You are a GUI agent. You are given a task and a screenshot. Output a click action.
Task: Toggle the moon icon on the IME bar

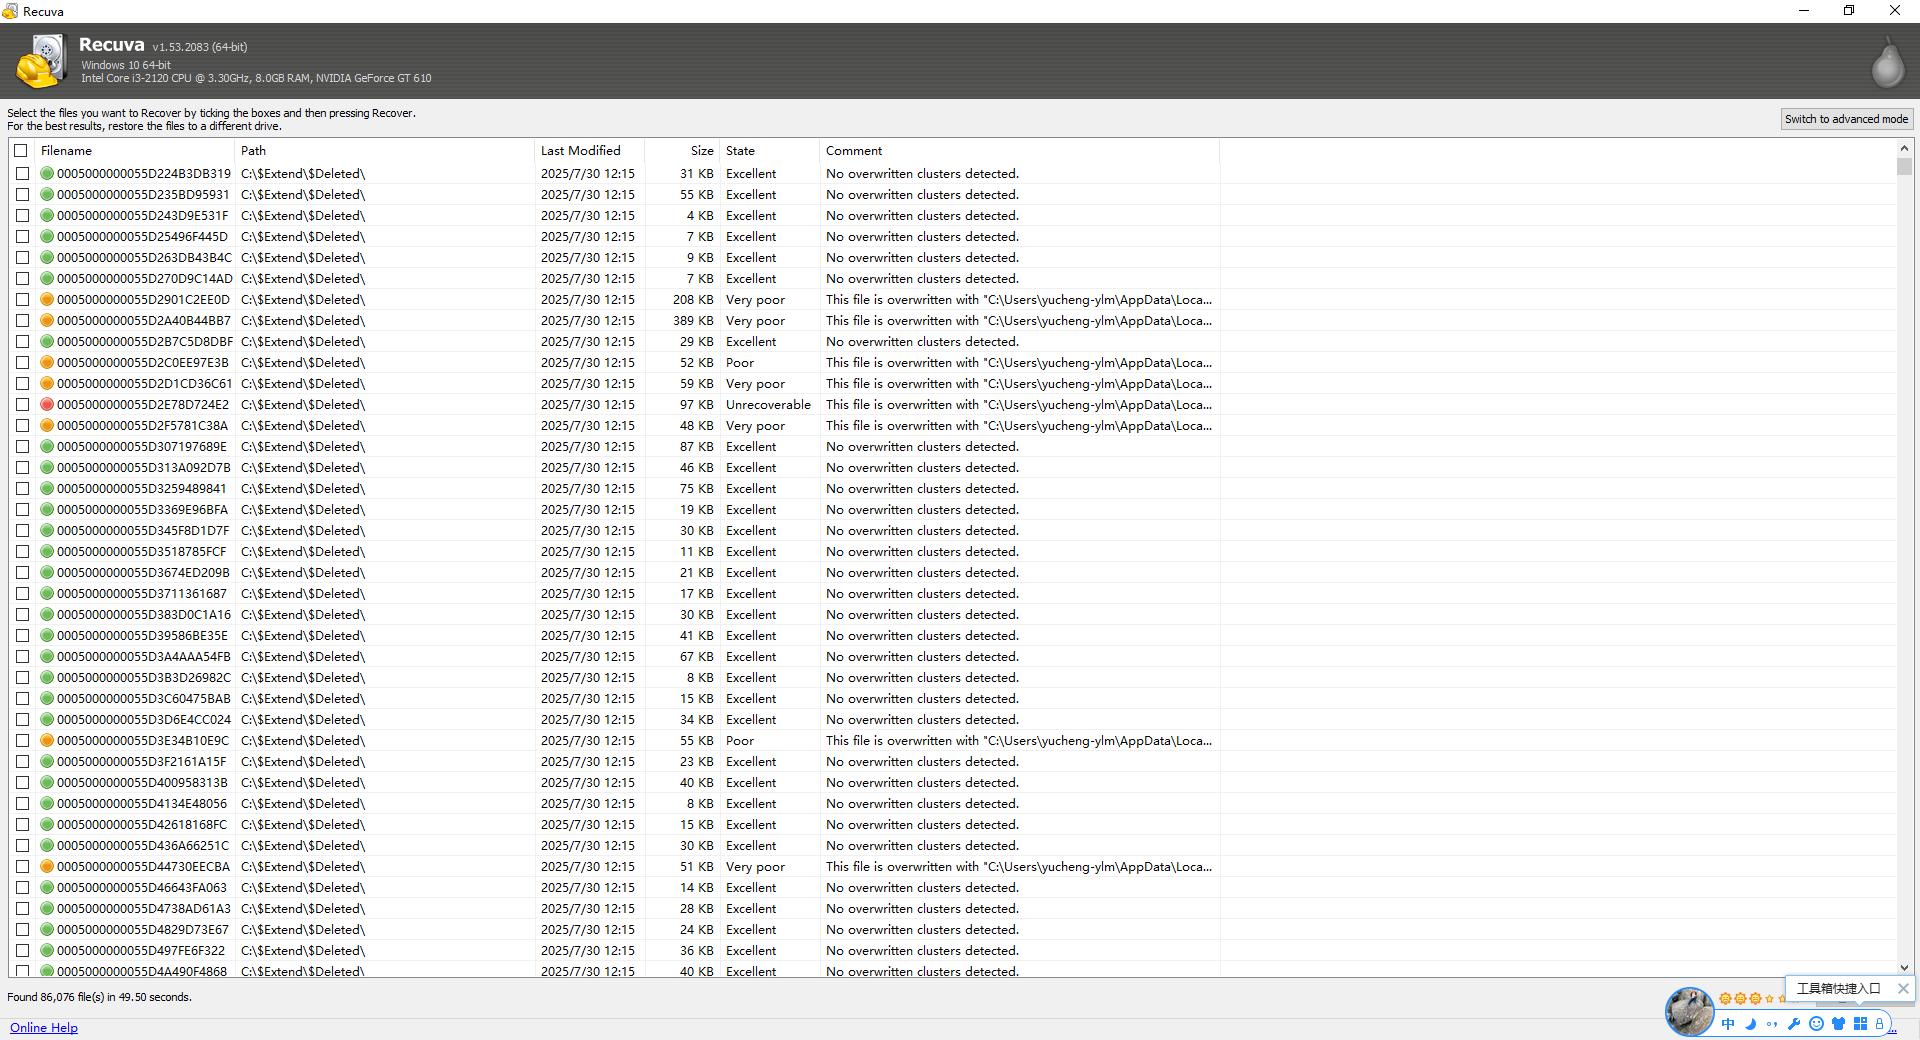pyautogui.click(x=1750, y=1023)
